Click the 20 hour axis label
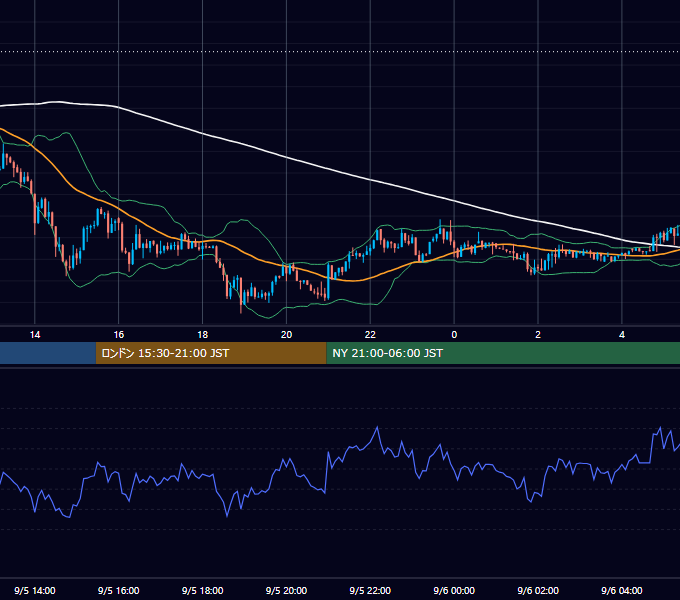 pyautogui.click(x=286, y=335)
